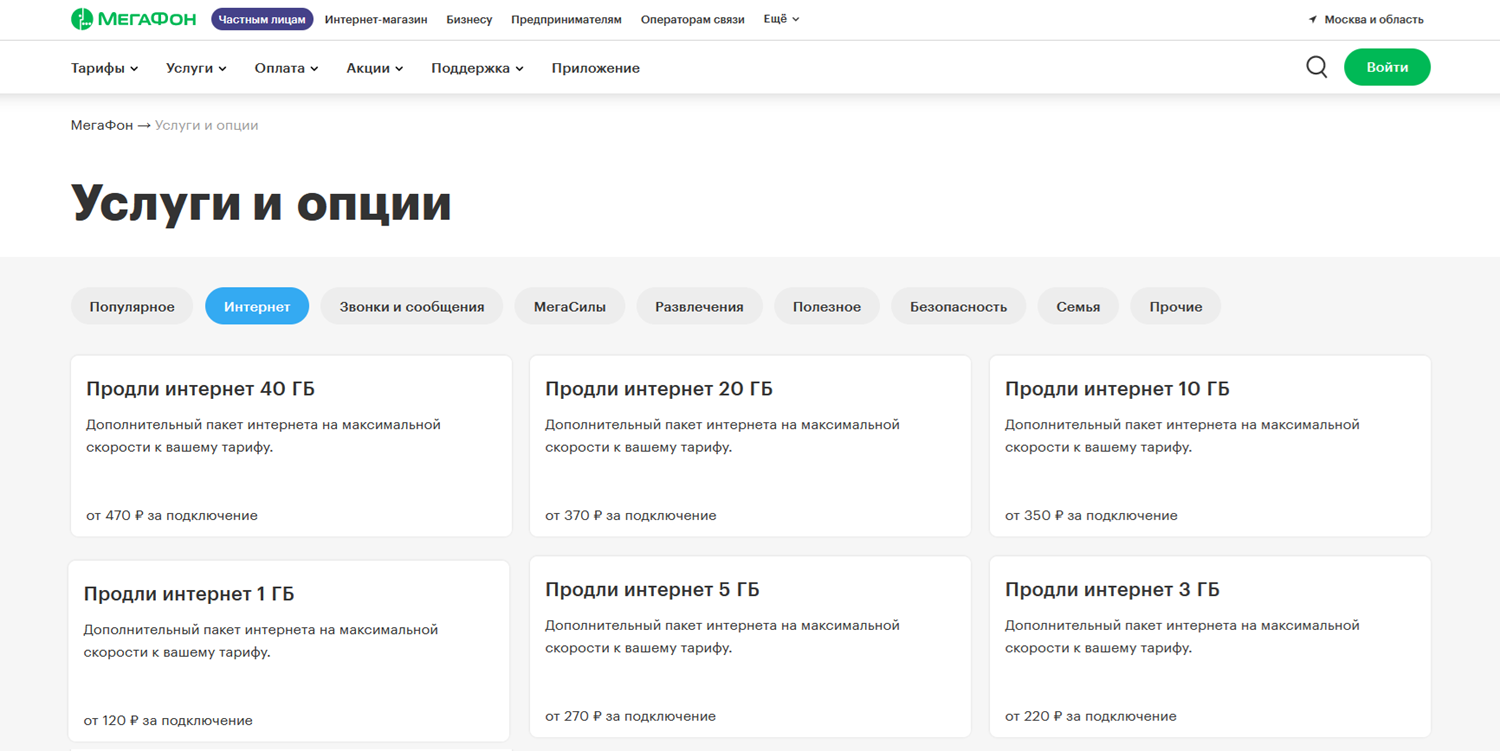The image size is (1500, 751).
Task: Select the Популярное filter tab
Action: click(x=132, y=307)
